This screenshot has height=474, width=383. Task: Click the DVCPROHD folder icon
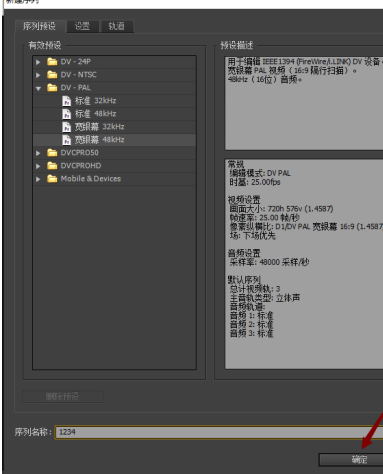(x=52, y=166)
